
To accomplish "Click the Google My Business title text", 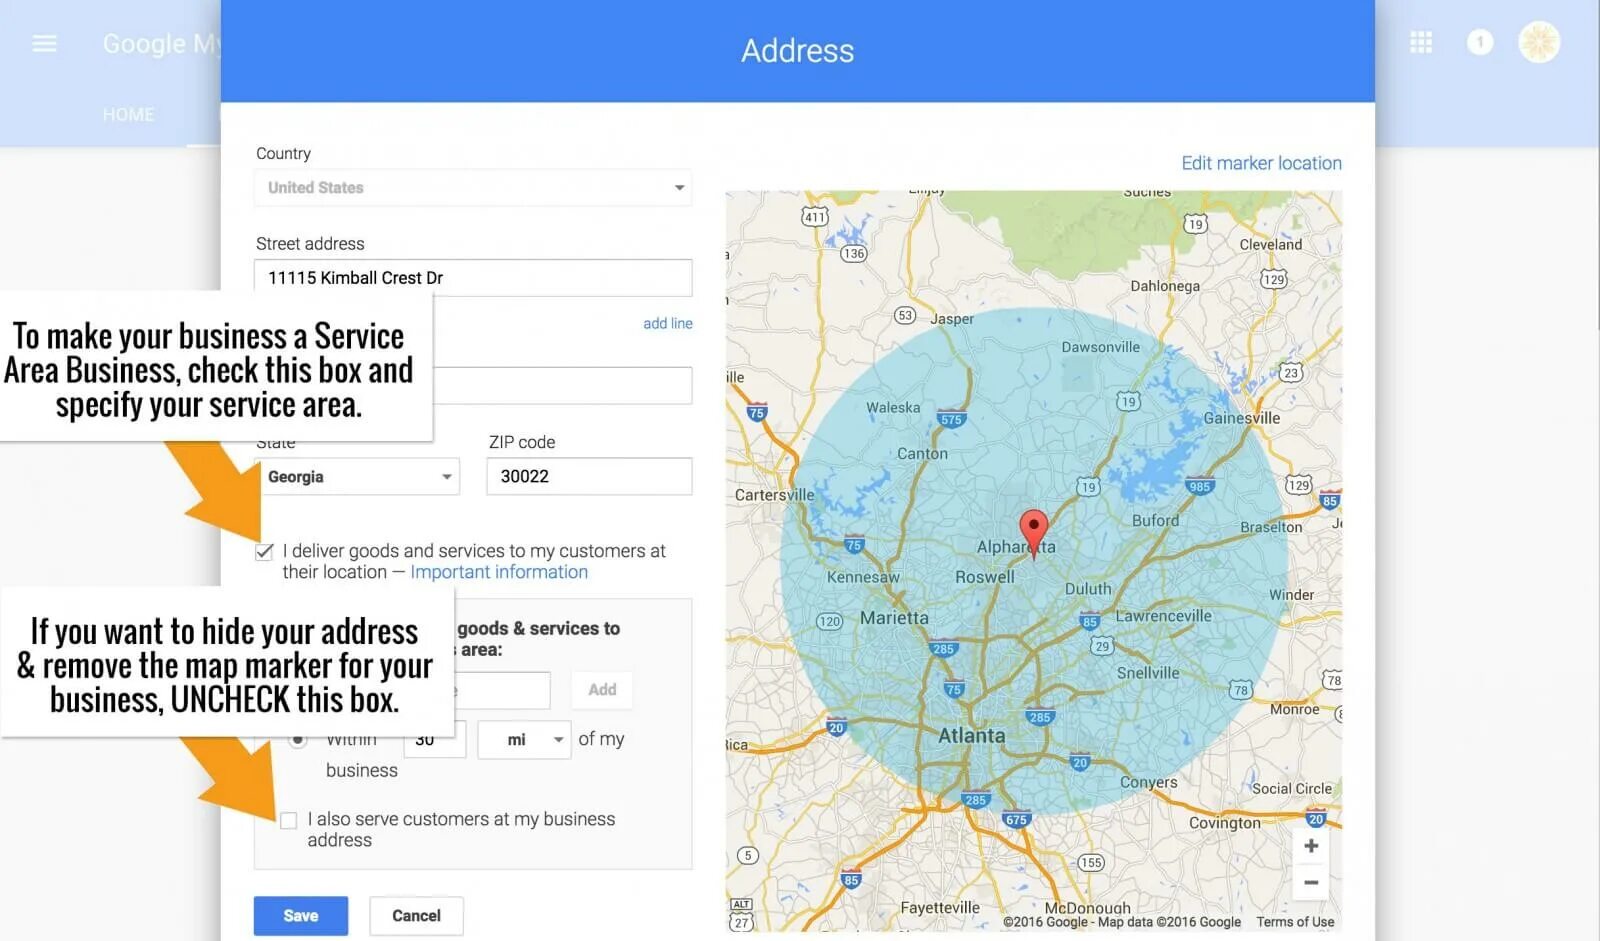I will [x=162, y=44].
